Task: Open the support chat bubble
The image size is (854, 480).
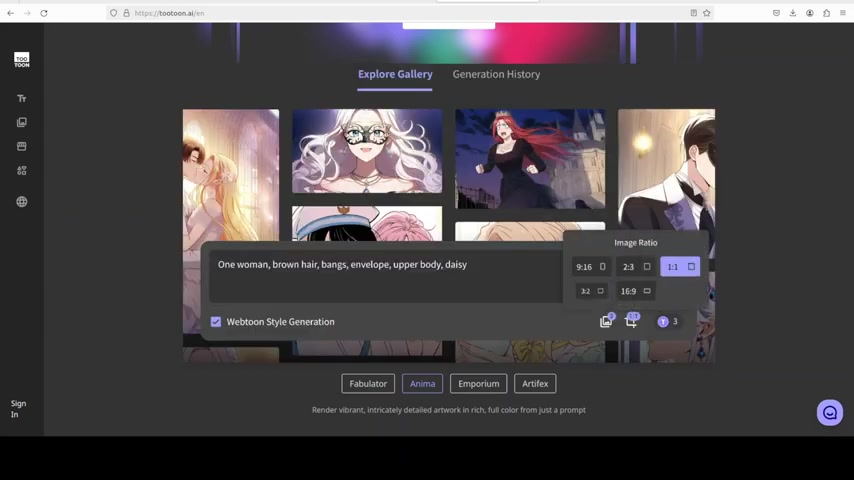Action: 829,412
